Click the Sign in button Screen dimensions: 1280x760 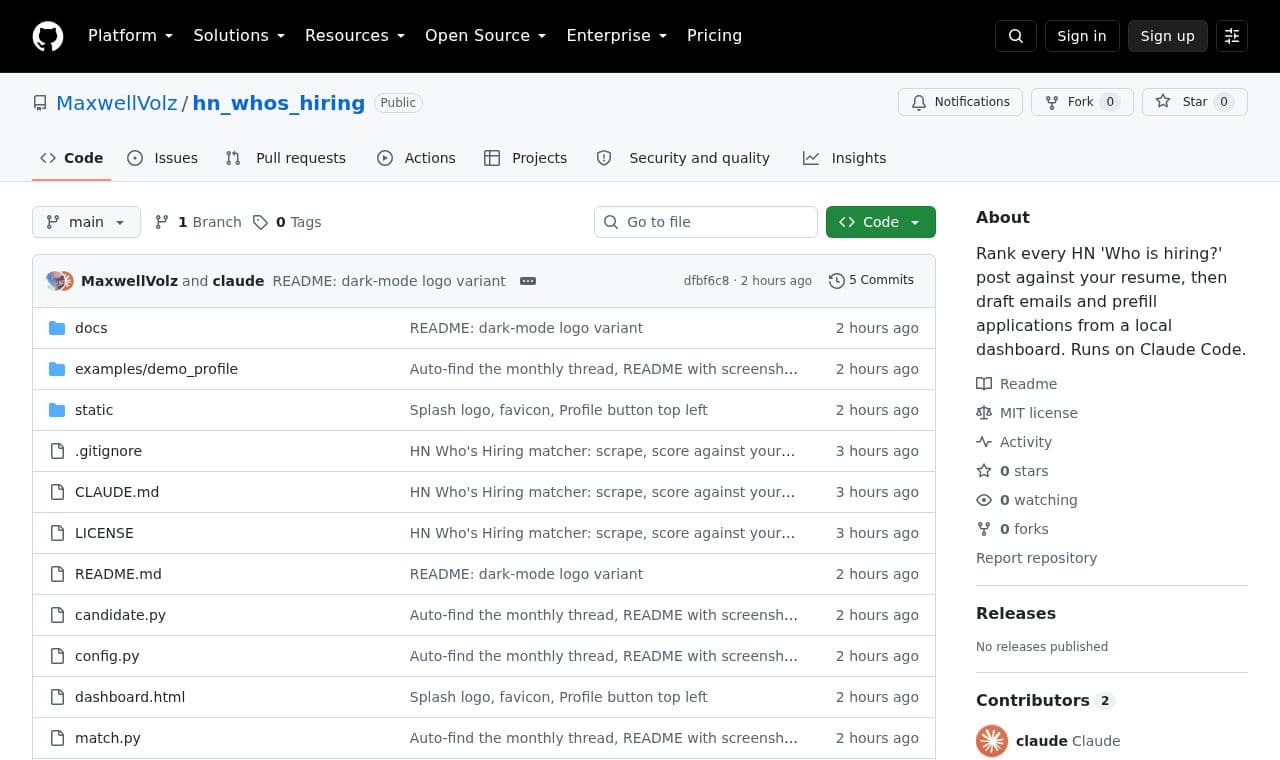(x=1082, y=36)
